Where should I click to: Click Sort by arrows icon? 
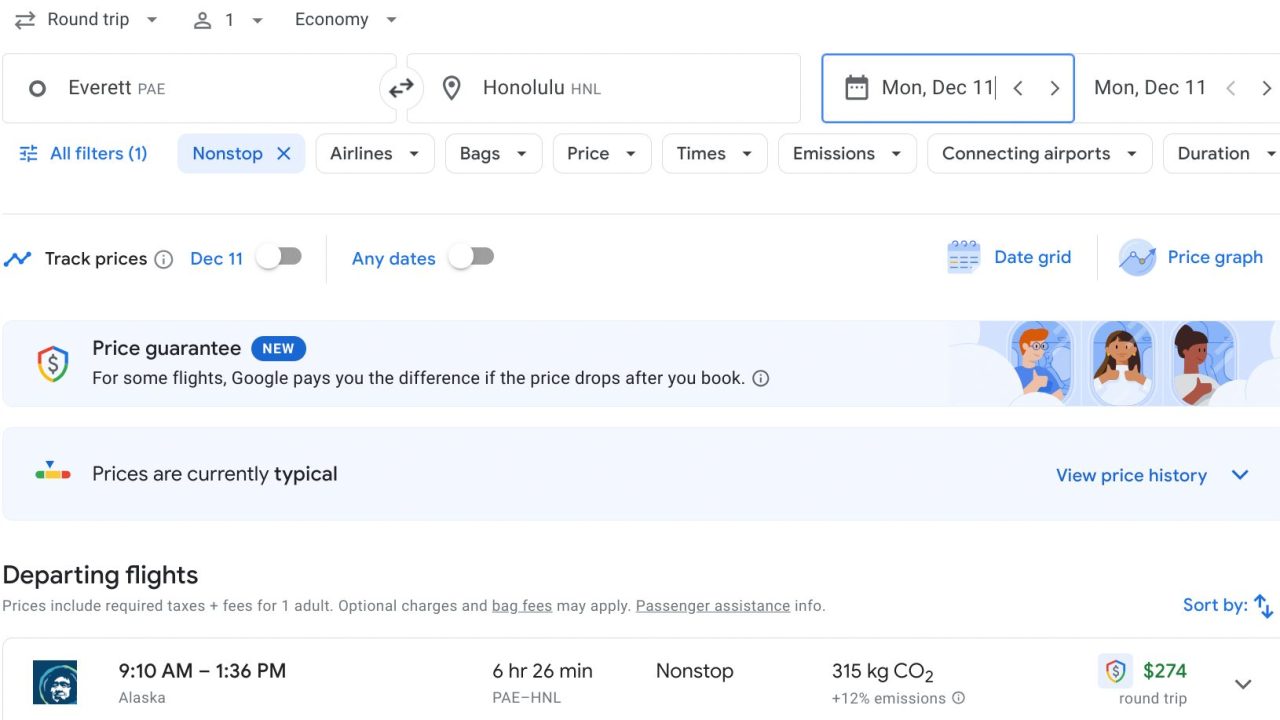1263,605
